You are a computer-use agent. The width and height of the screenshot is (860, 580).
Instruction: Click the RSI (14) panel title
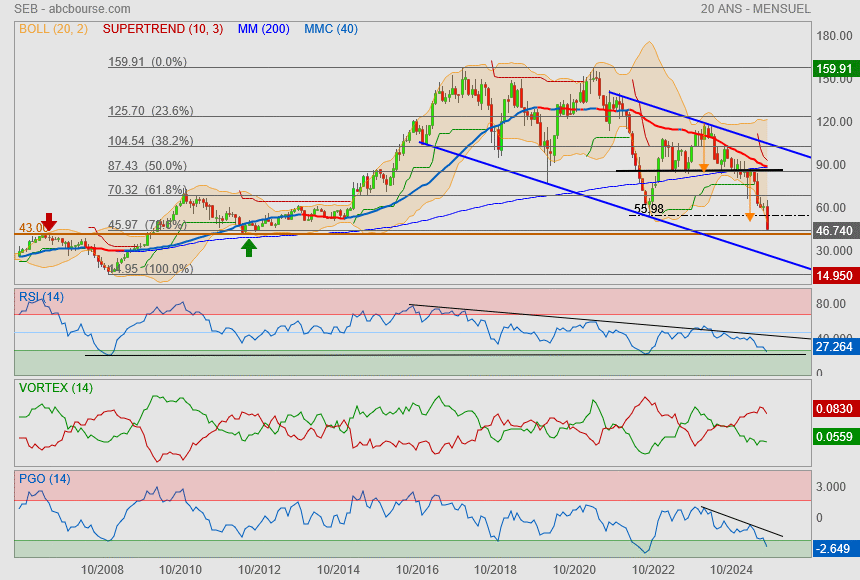click(x=41, y=295)
